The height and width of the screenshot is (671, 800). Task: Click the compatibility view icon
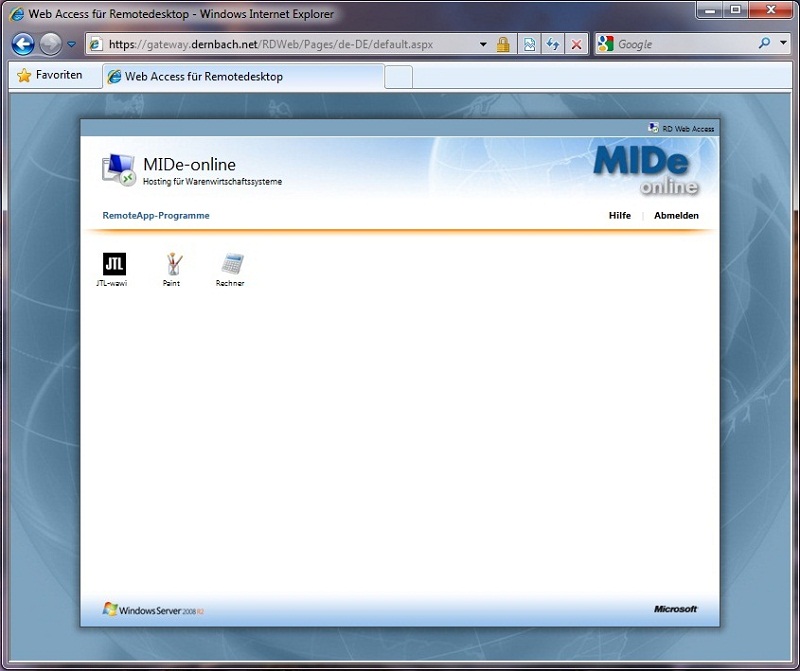(530, 44)
